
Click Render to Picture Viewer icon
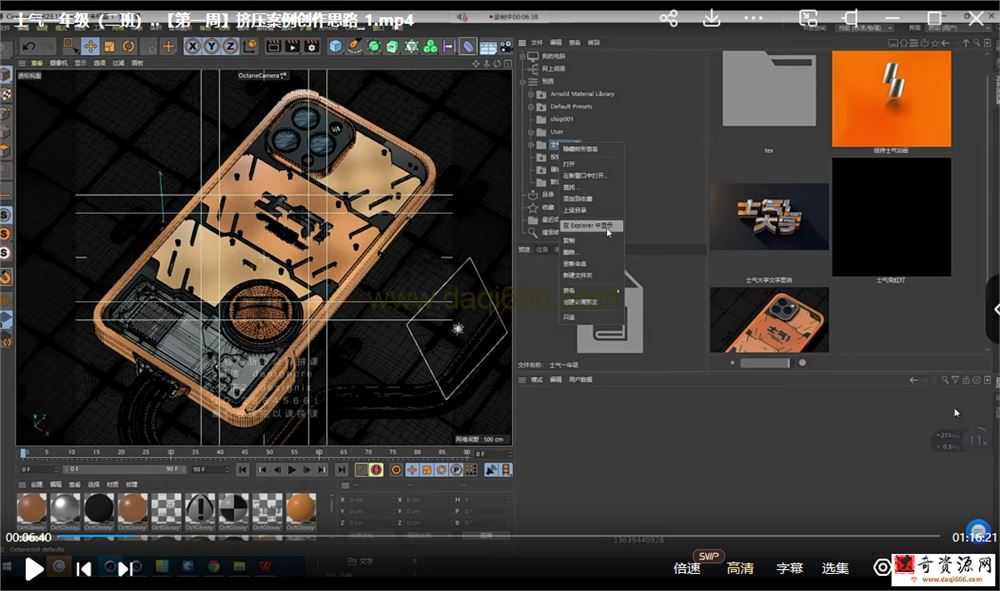click(292, 46)
